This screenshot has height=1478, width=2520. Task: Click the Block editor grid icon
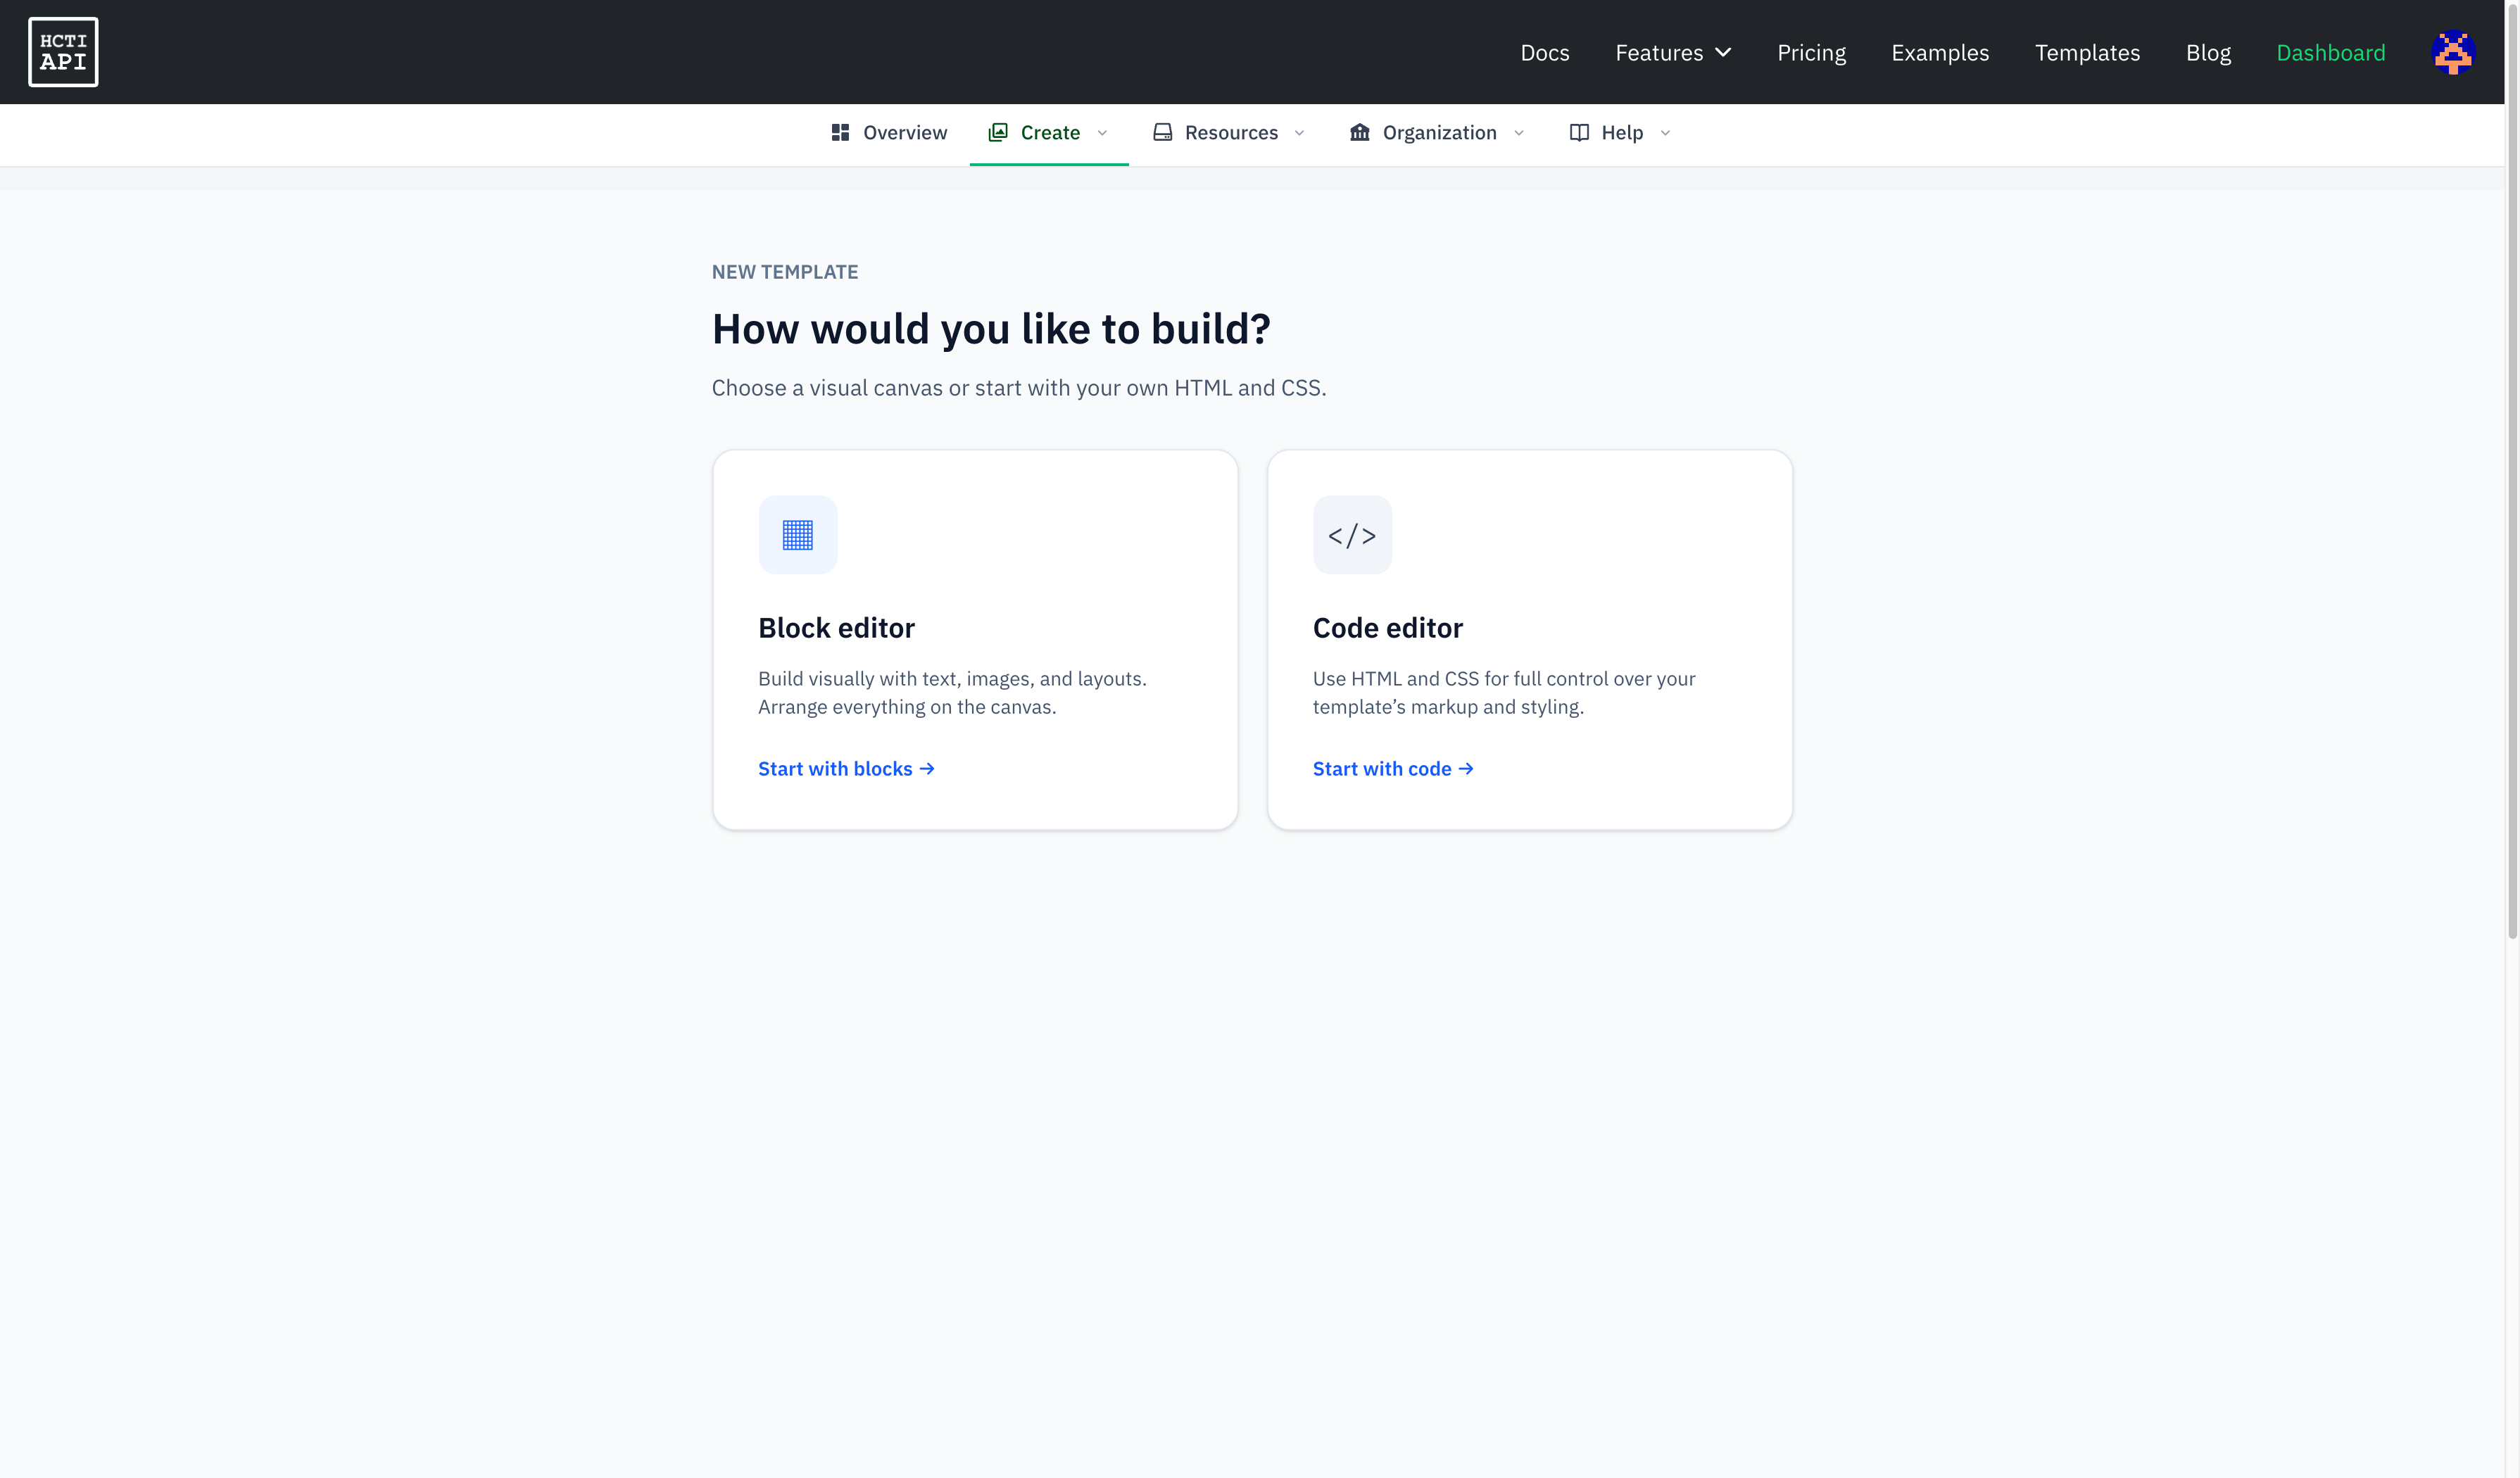(x=797, y=535)
